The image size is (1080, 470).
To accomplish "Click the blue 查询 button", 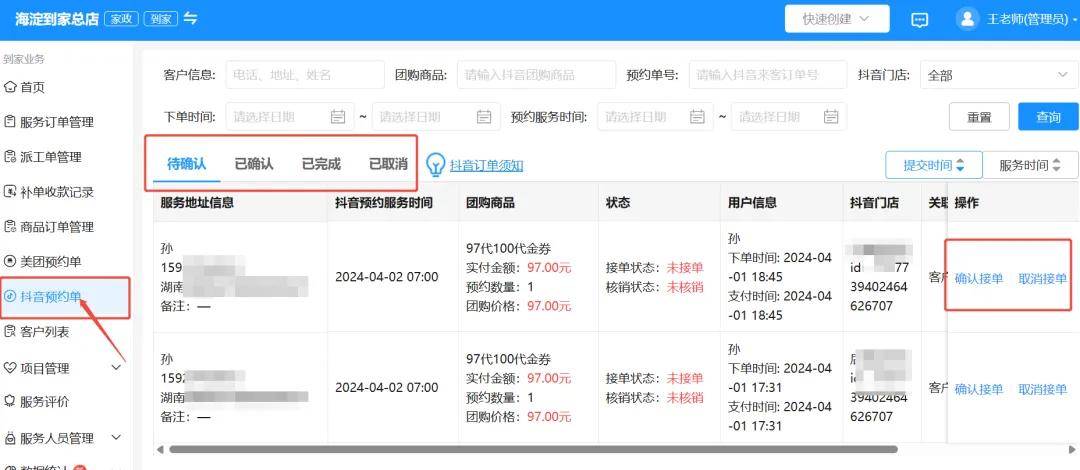I will 1048,117.
